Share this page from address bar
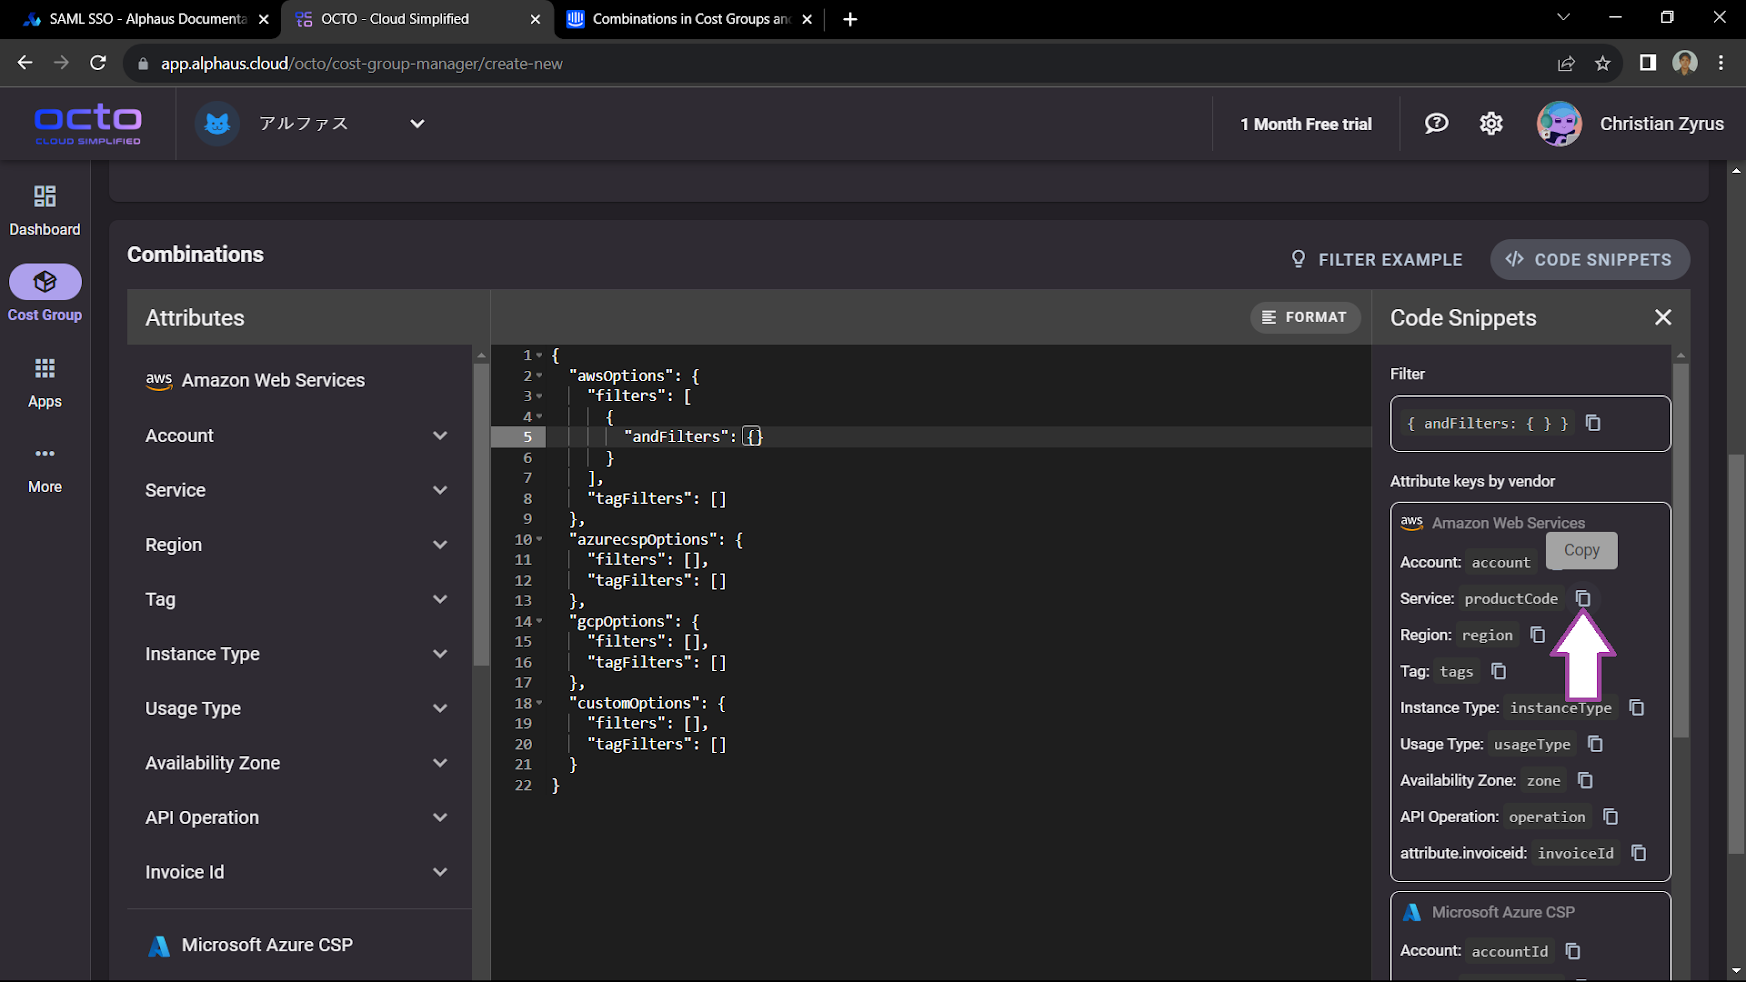 (x=1566, y=63)
